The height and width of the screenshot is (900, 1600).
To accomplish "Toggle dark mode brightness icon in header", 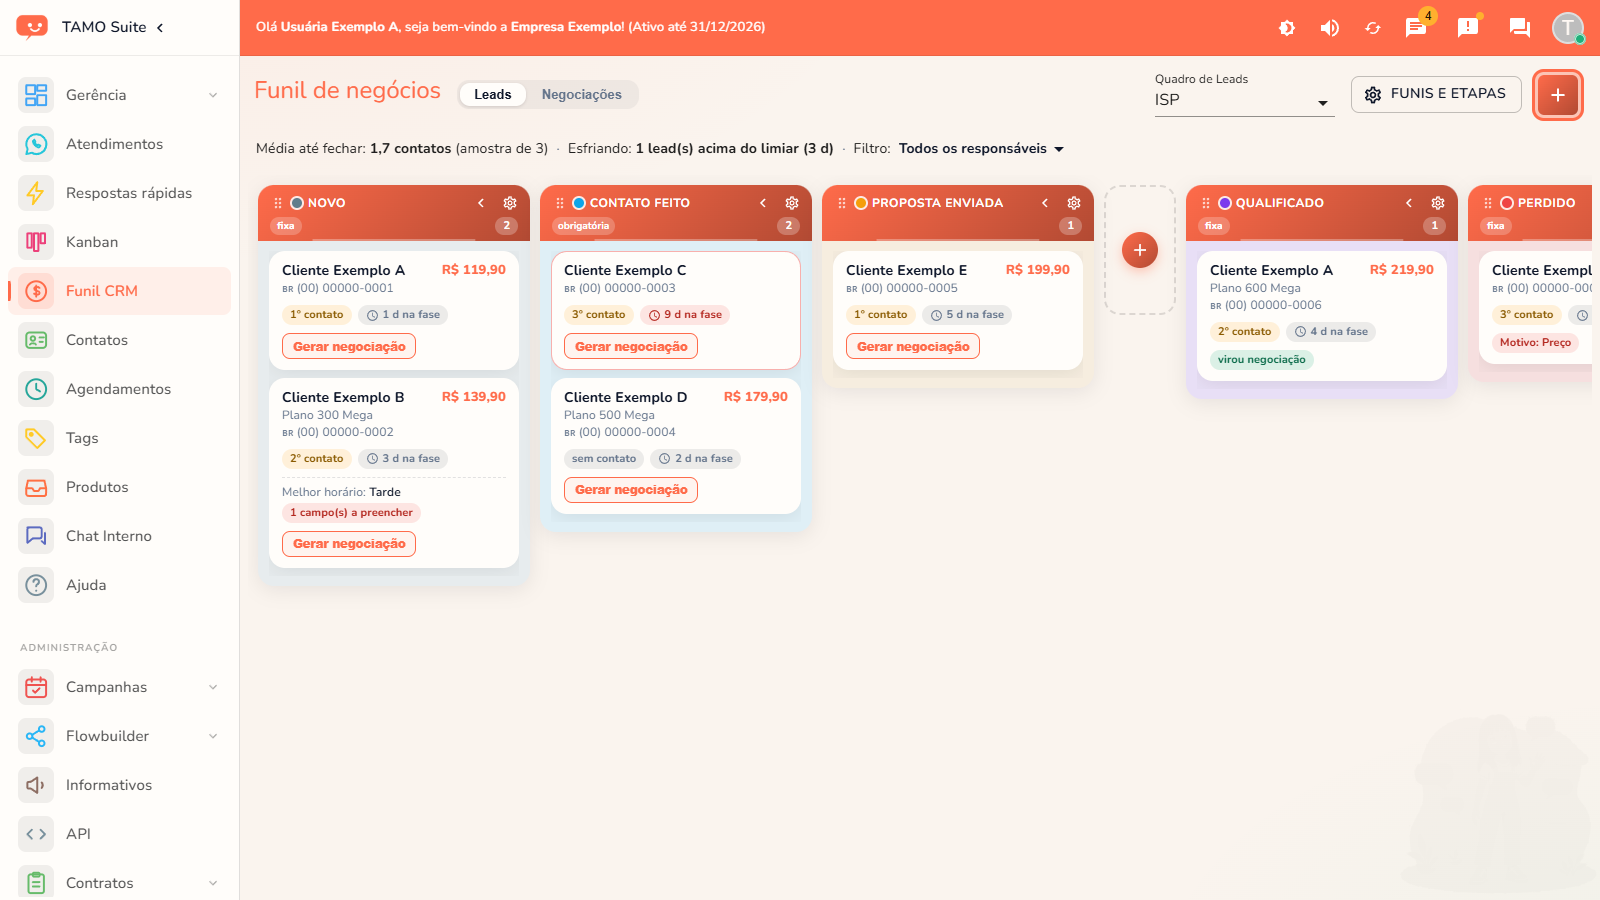I will (1287, 28).
